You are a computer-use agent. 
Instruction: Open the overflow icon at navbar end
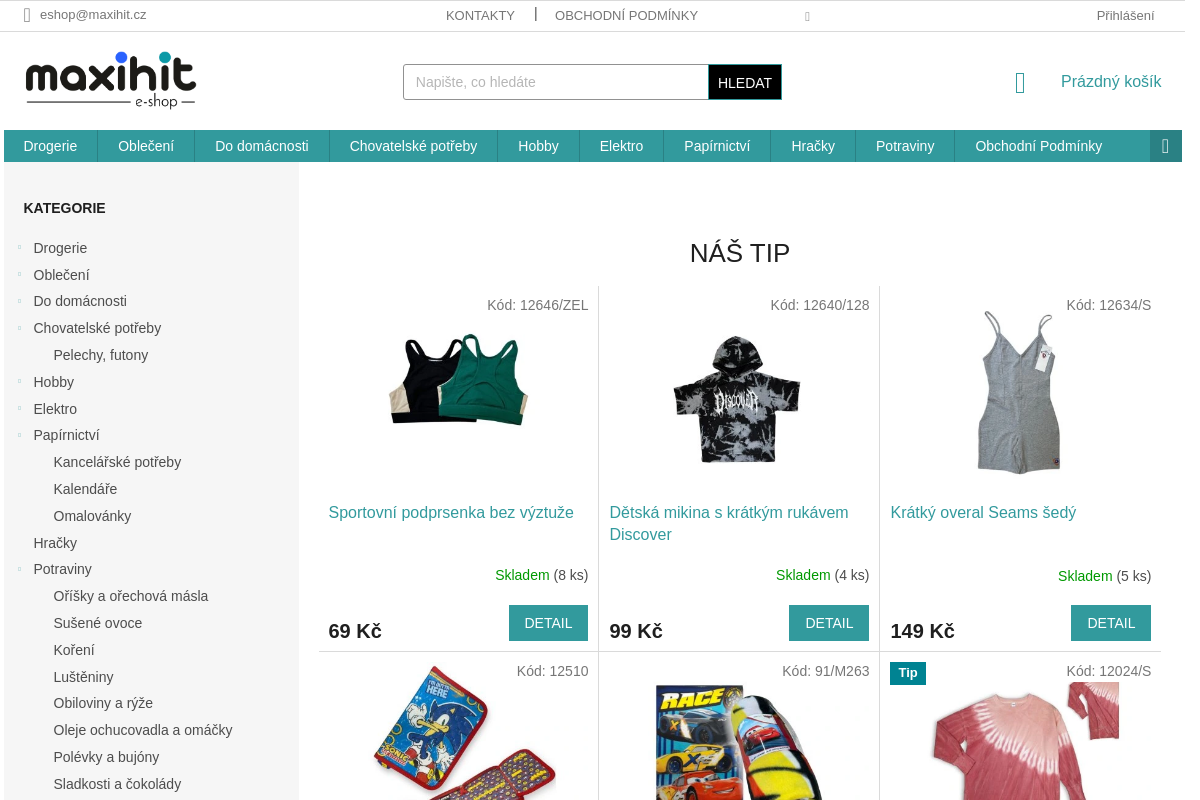coord(1165,146)
